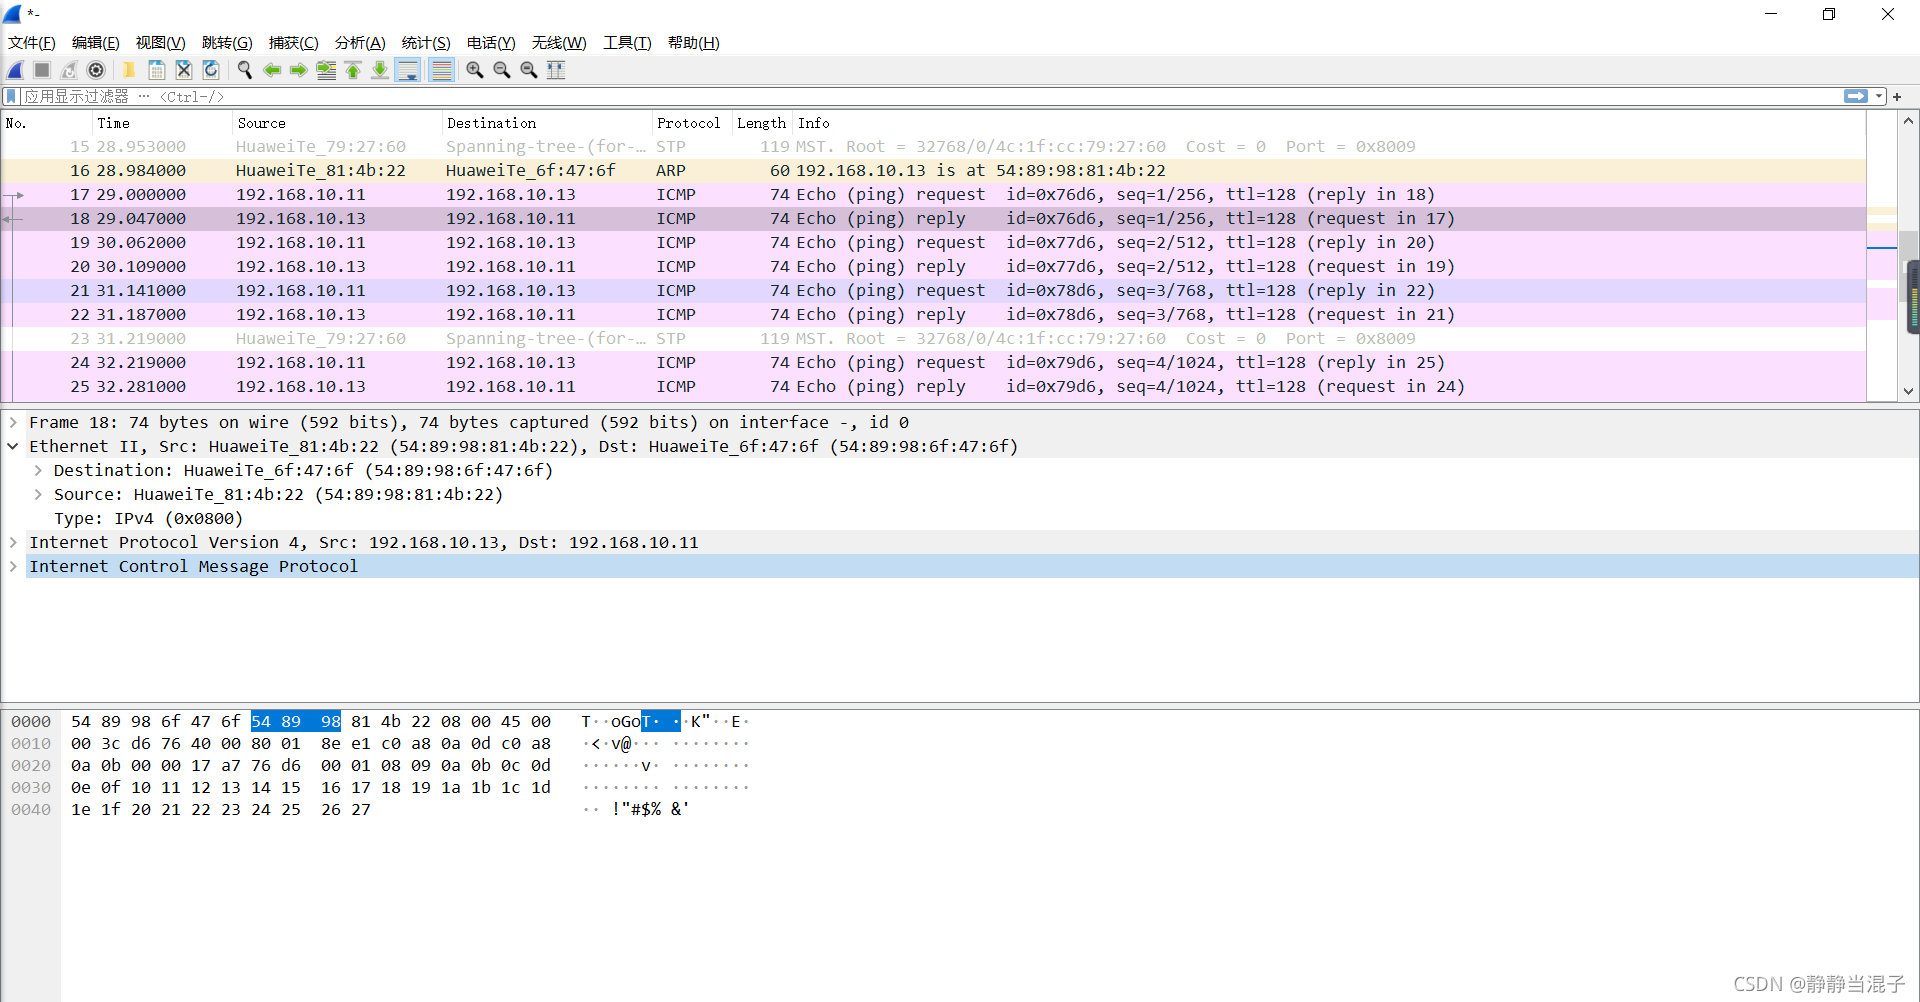
Task: Select packet 20 ICMP echo reply
Action: 934,266
